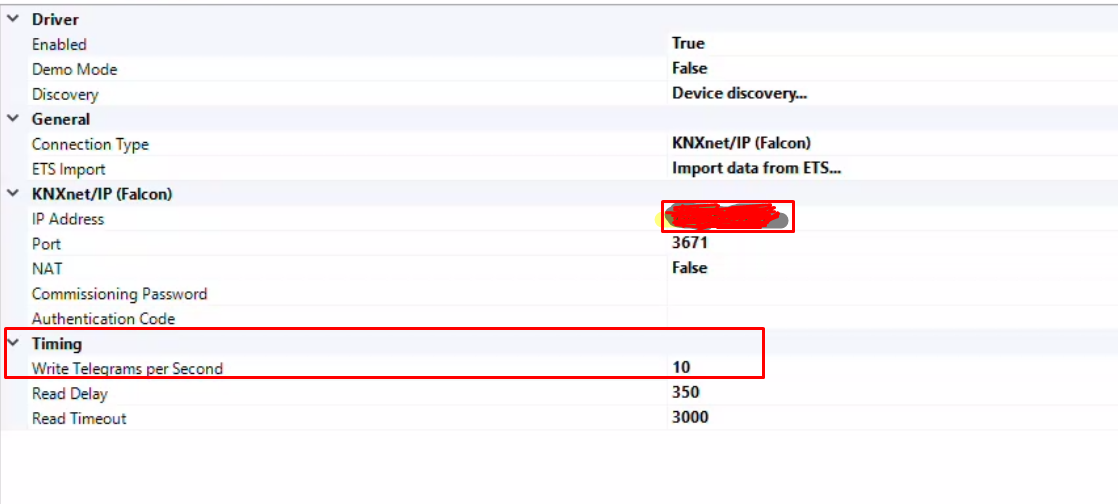
Task: Select the IP Address value field
Action: (727, 217)
